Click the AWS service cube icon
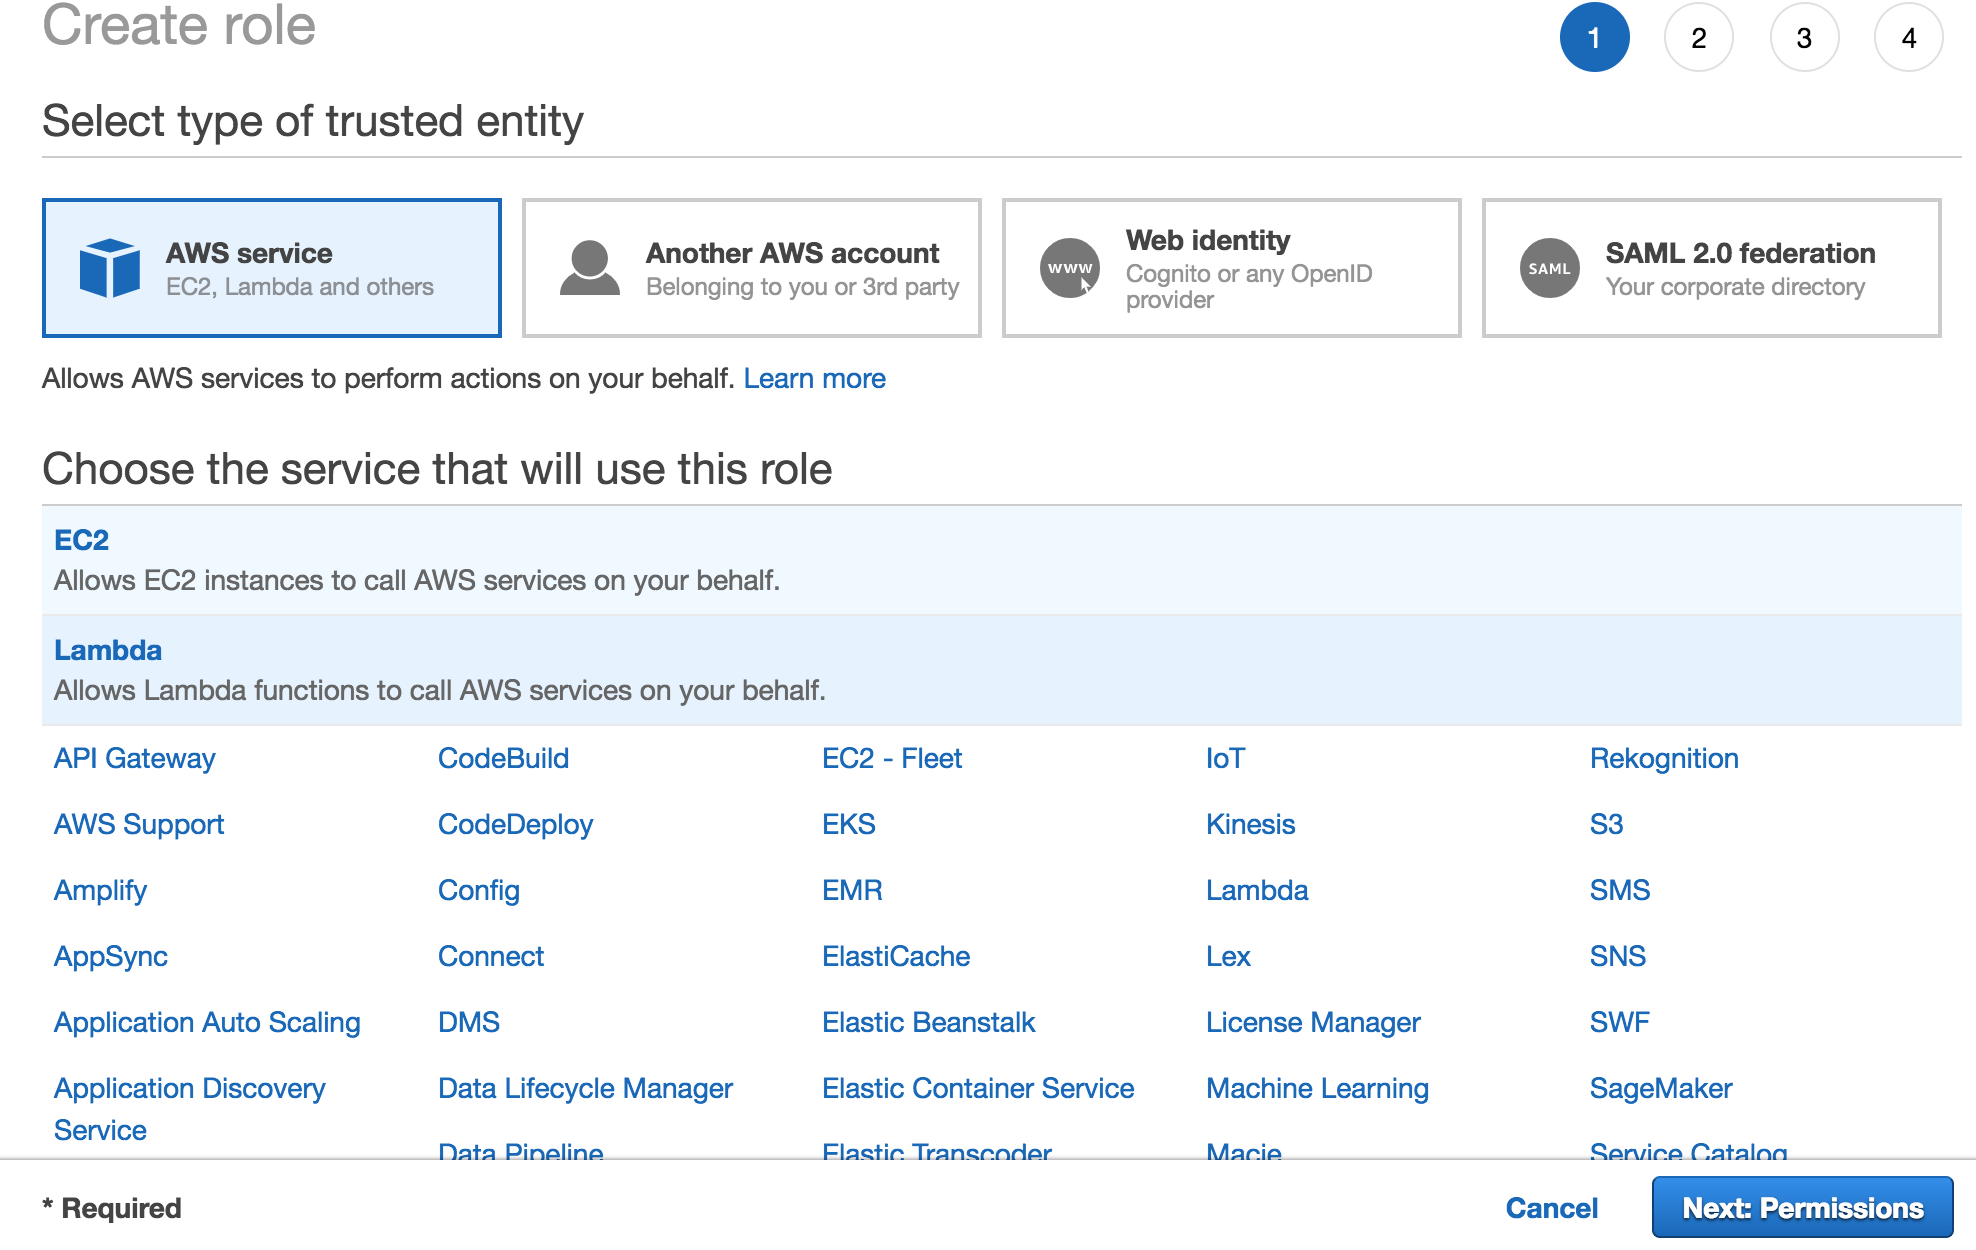The image size is (1976, 1250). [x=109, y=268]
